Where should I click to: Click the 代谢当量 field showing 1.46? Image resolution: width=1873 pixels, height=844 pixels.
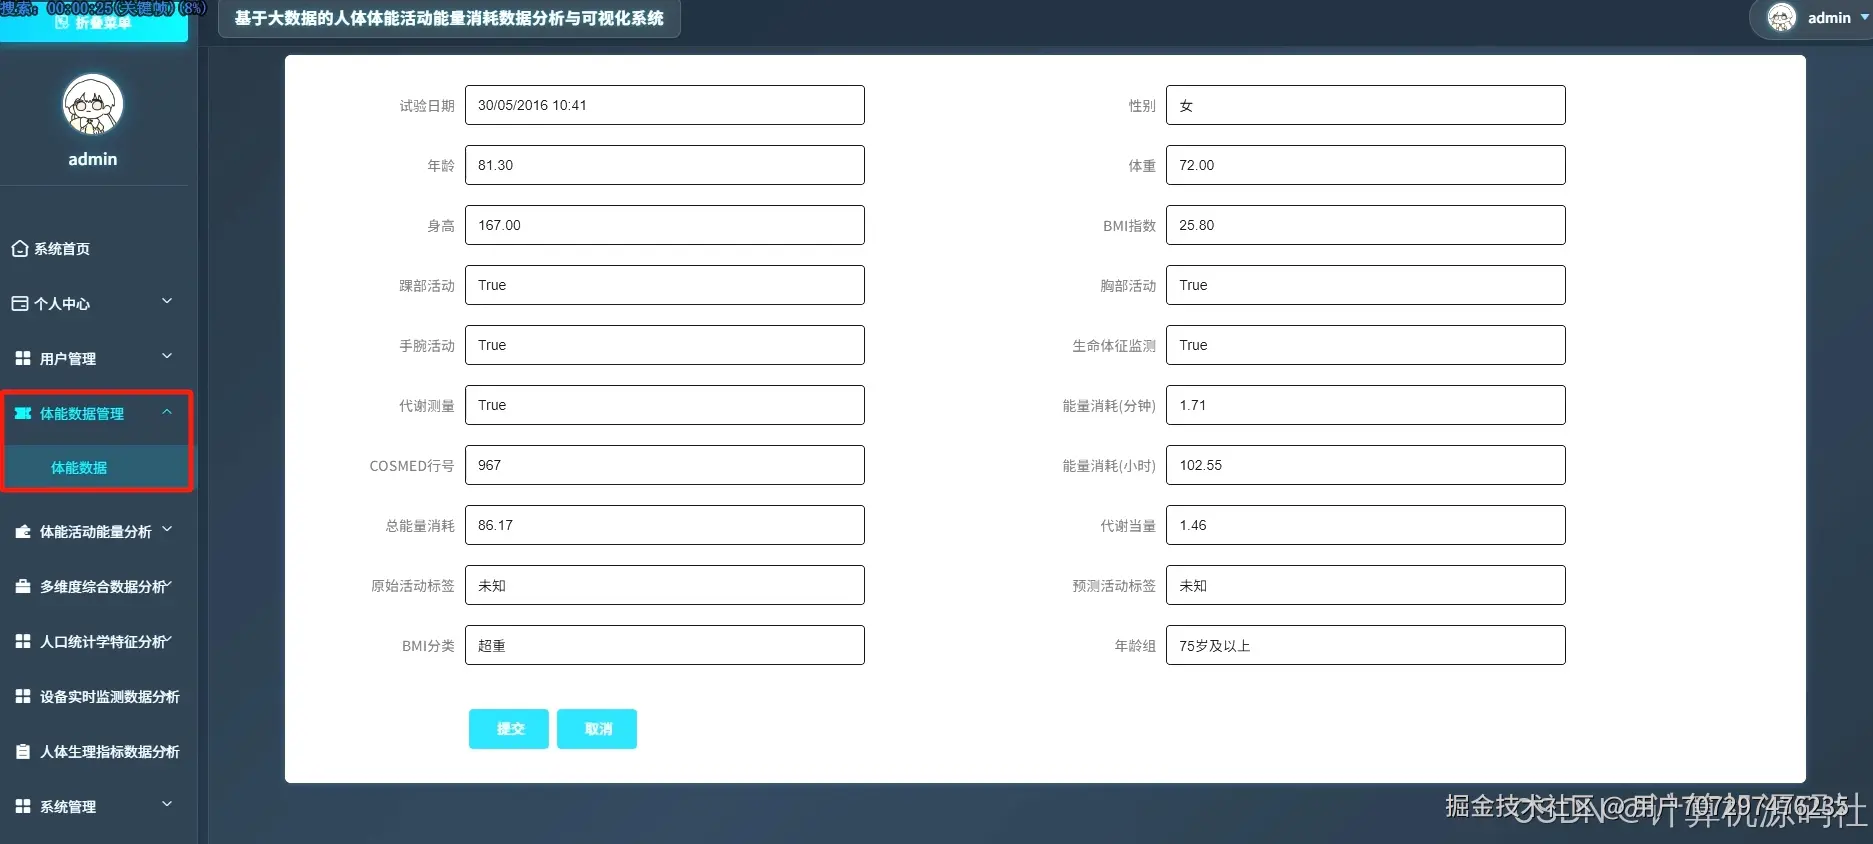(1366, 525)
